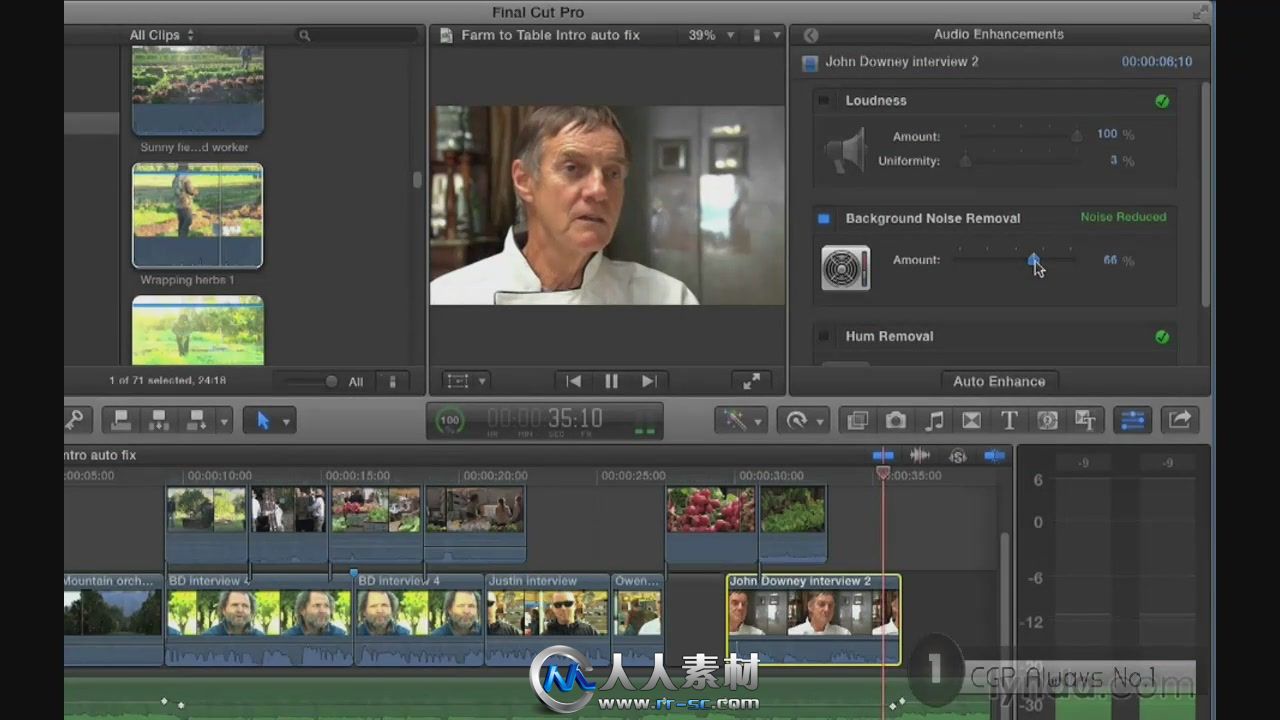Click the Hum Removal green status checkmark
The image size is (1280, 720).
click(x=1162, y=337)
